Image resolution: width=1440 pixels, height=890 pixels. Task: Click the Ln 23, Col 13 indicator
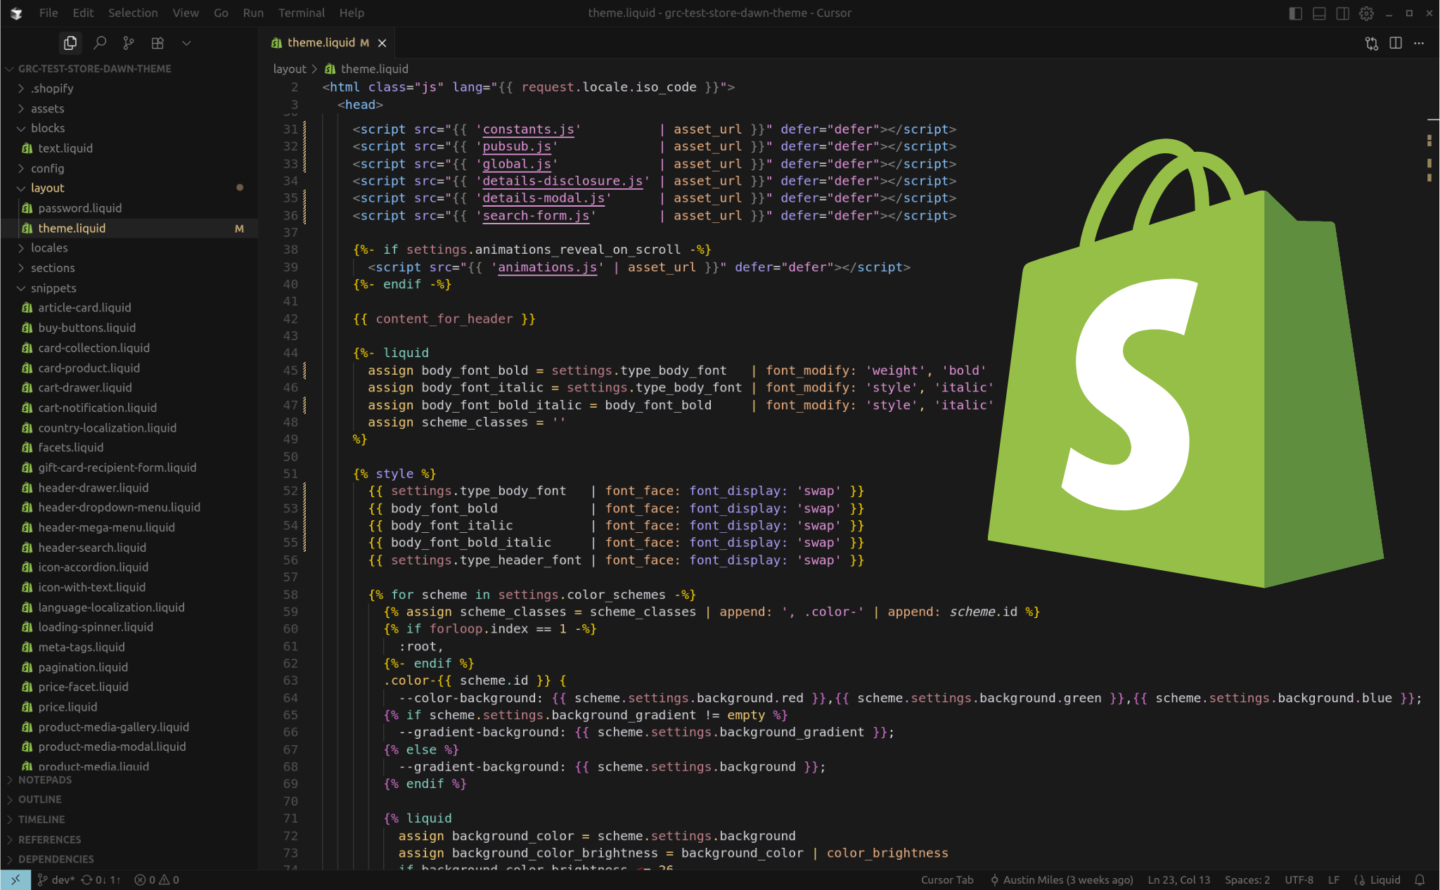(1179, 880)
